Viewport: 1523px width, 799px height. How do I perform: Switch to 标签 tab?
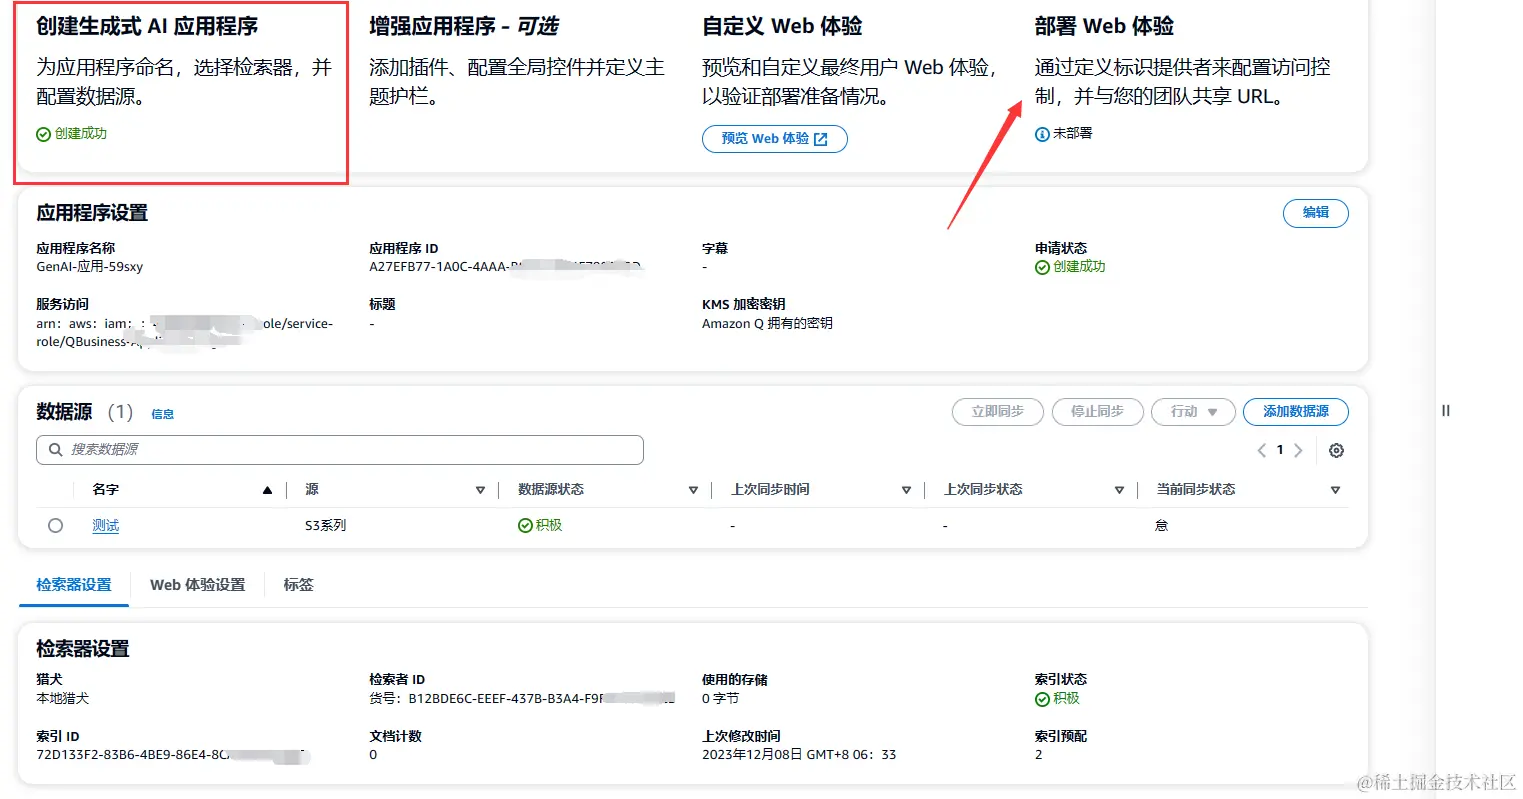tap(298, 585)
